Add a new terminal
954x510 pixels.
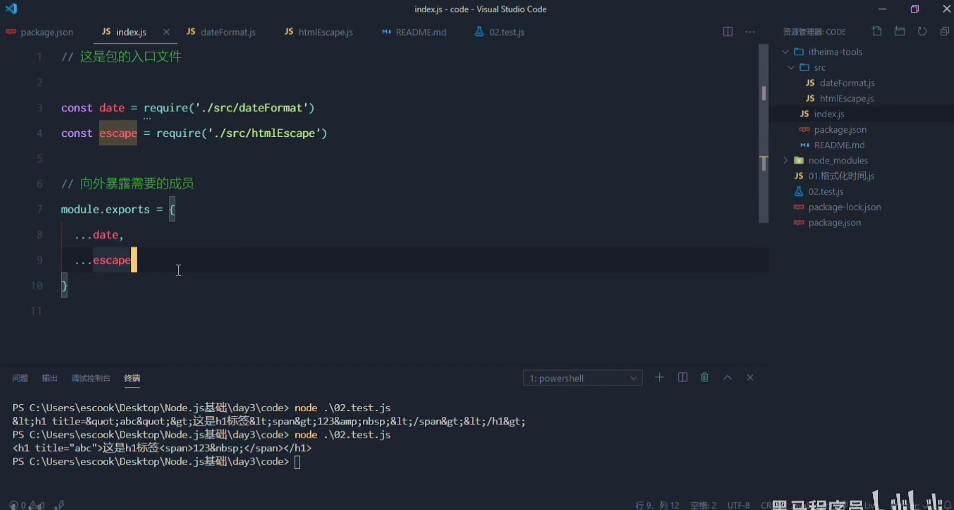pos(659,378)
